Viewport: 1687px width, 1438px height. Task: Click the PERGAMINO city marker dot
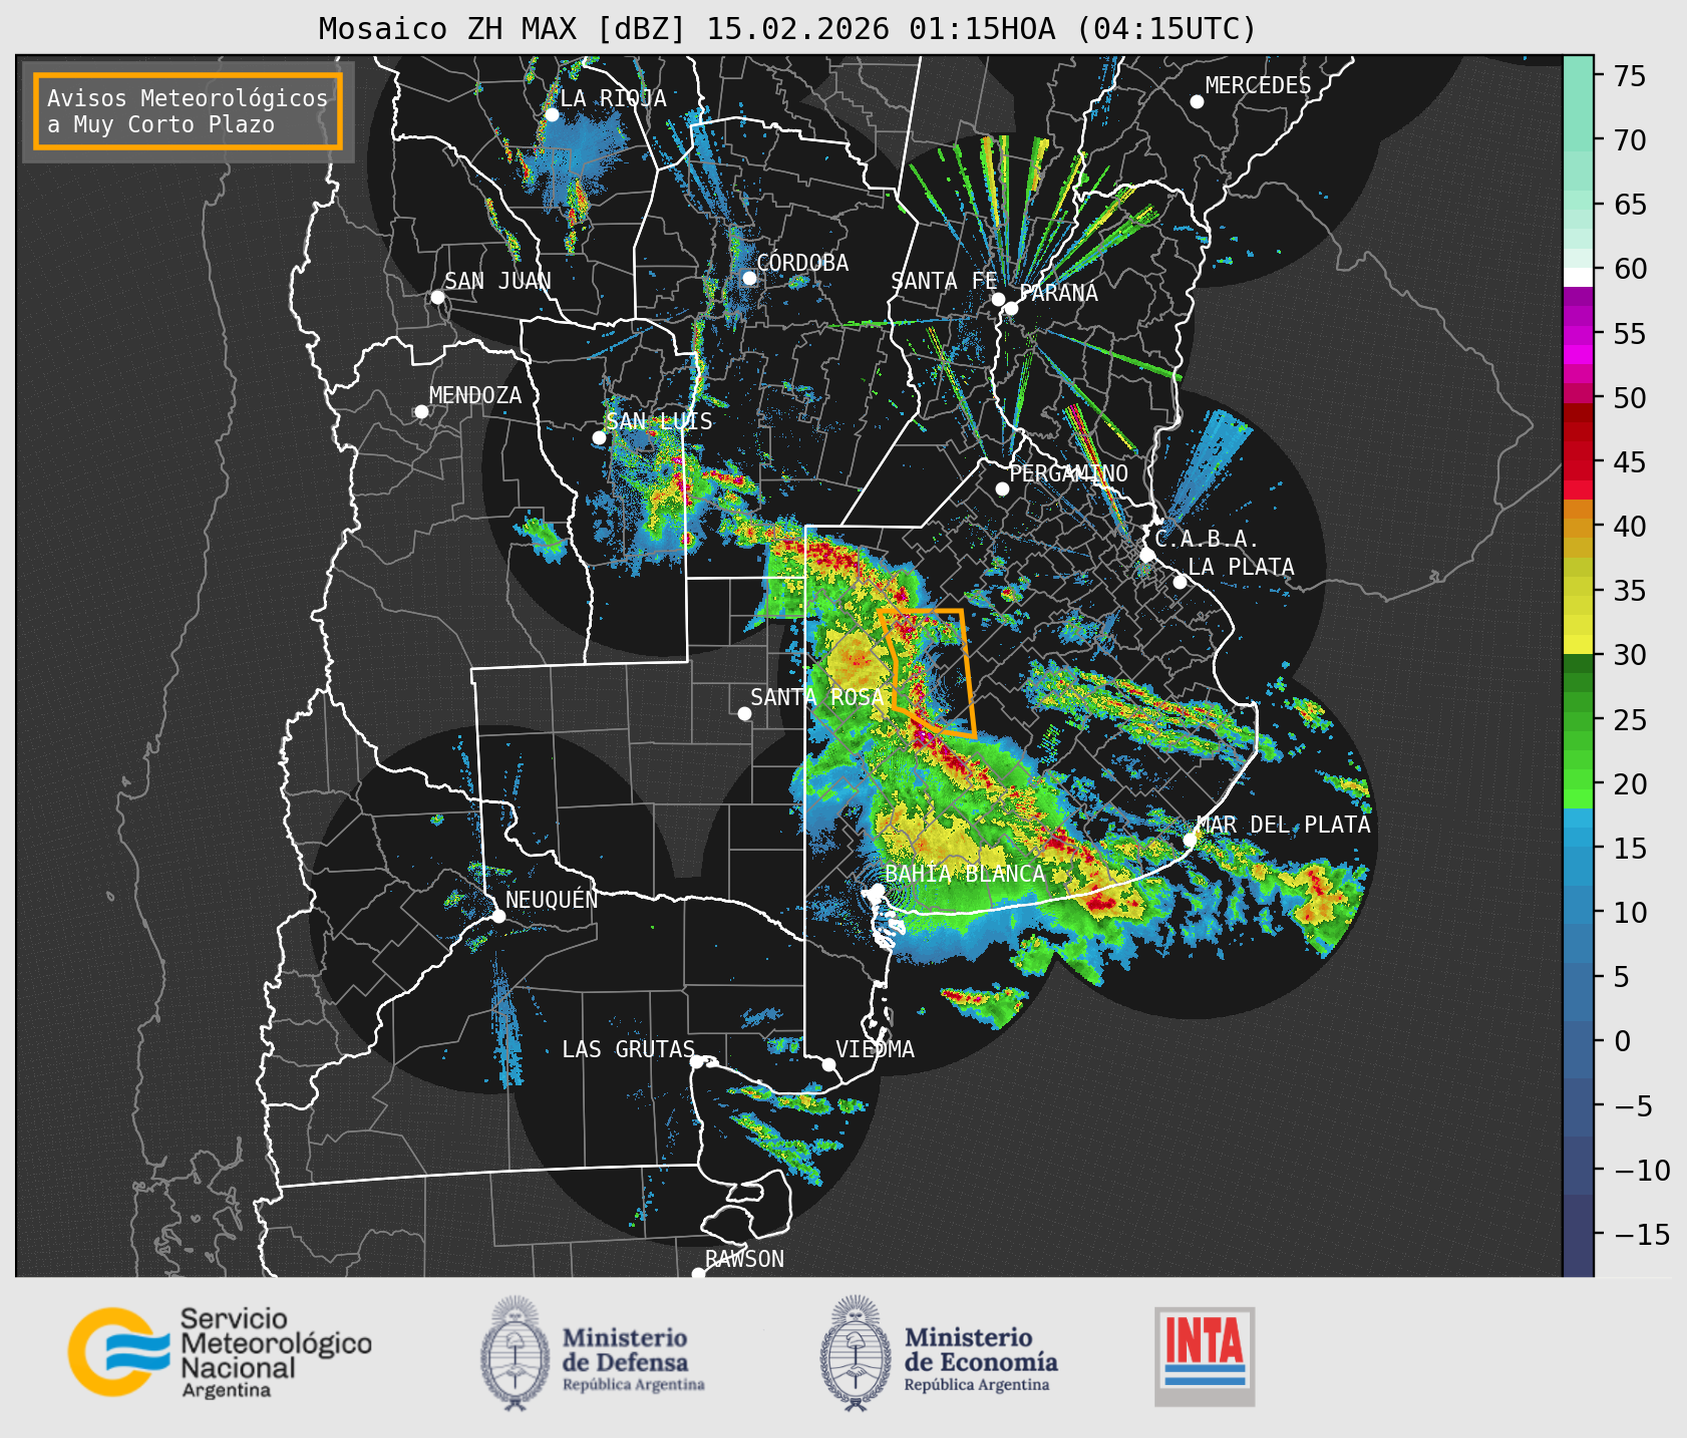pos(1002,489)
